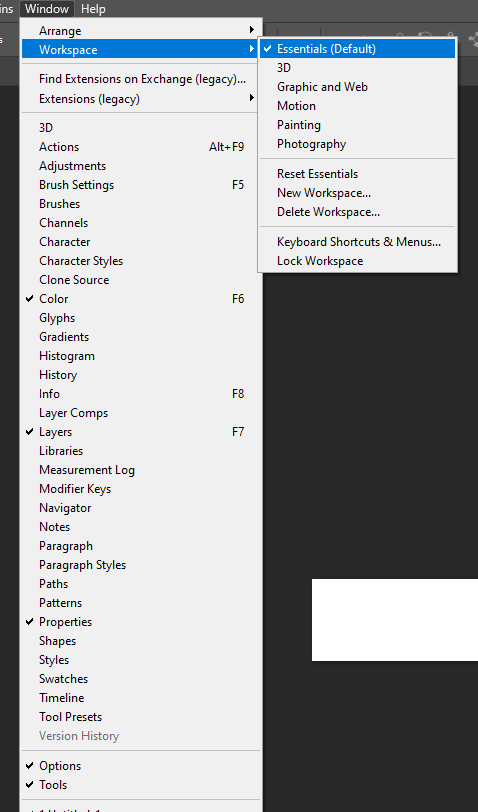Toggle the Tools panel checkmark
This screenshot has height=812, width=478.
pyautogui.click(x=140, y=785)
